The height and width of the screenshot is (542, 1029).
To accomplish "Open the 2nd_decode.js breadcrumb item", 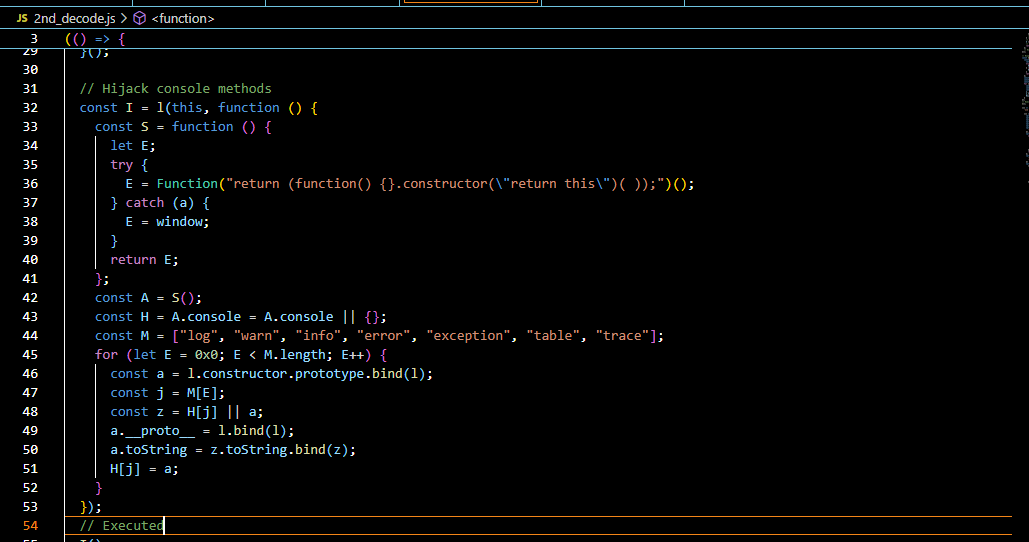I will pyautogui.click(x=73, y=18).
